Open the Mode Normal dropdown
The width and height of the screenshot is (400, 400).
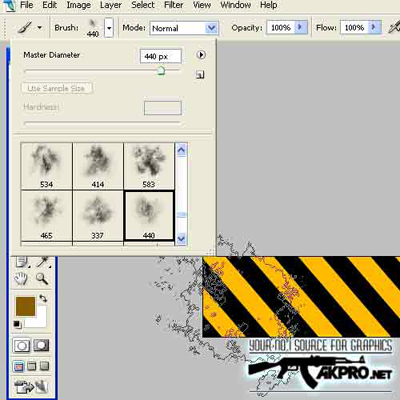click(184, 28)
